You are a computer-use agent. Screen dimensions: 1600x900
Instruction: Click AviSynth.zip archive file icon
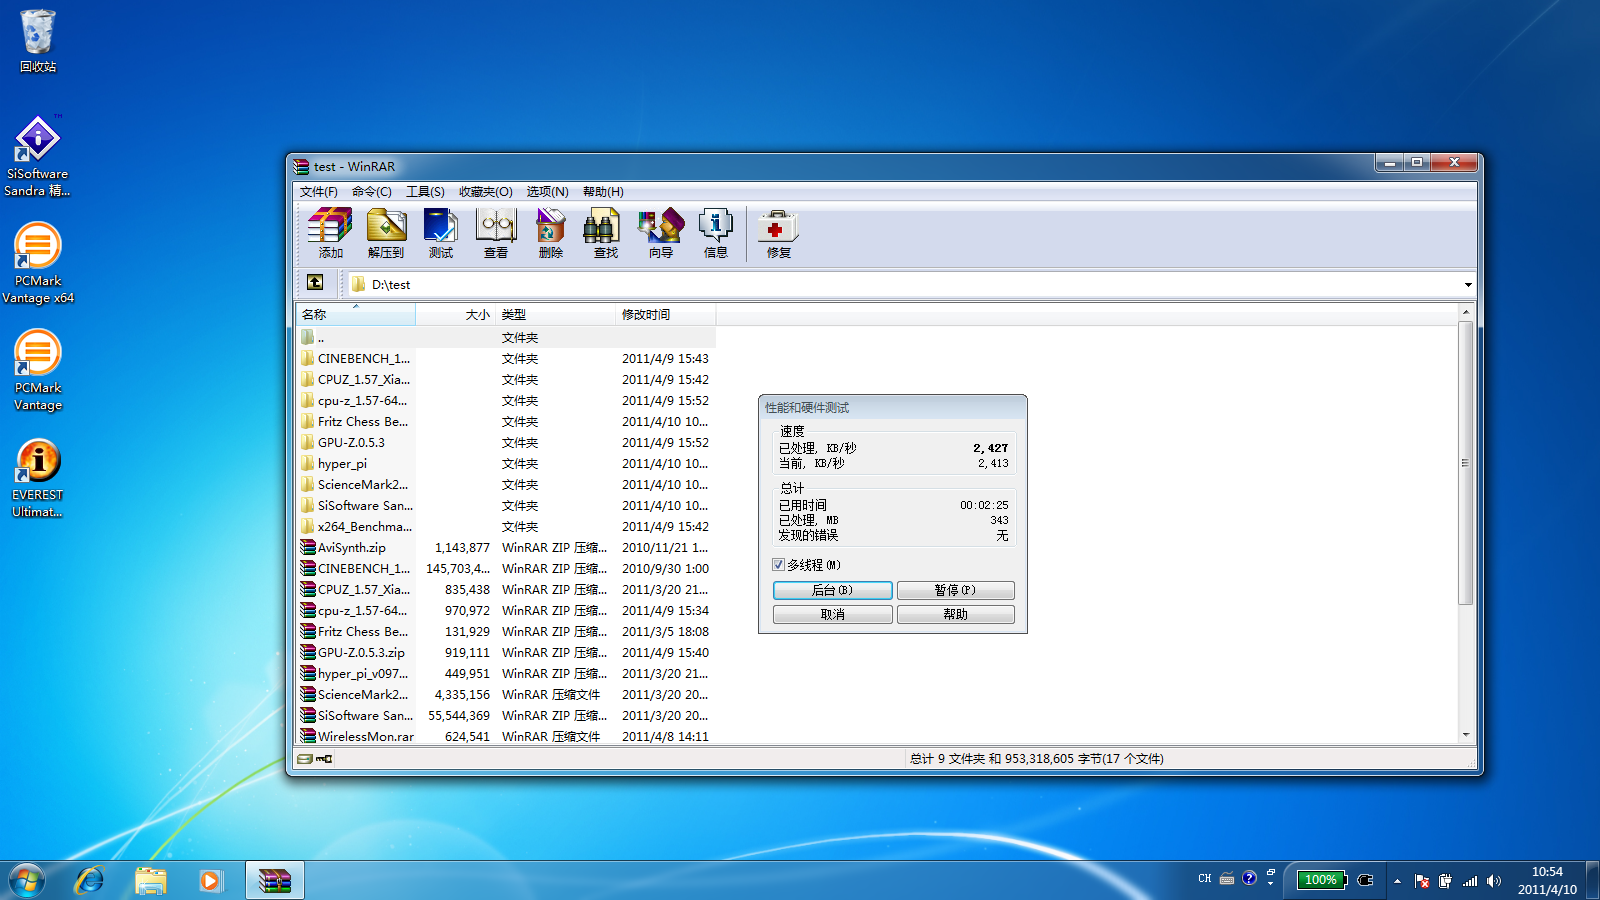tap(309, 547)
